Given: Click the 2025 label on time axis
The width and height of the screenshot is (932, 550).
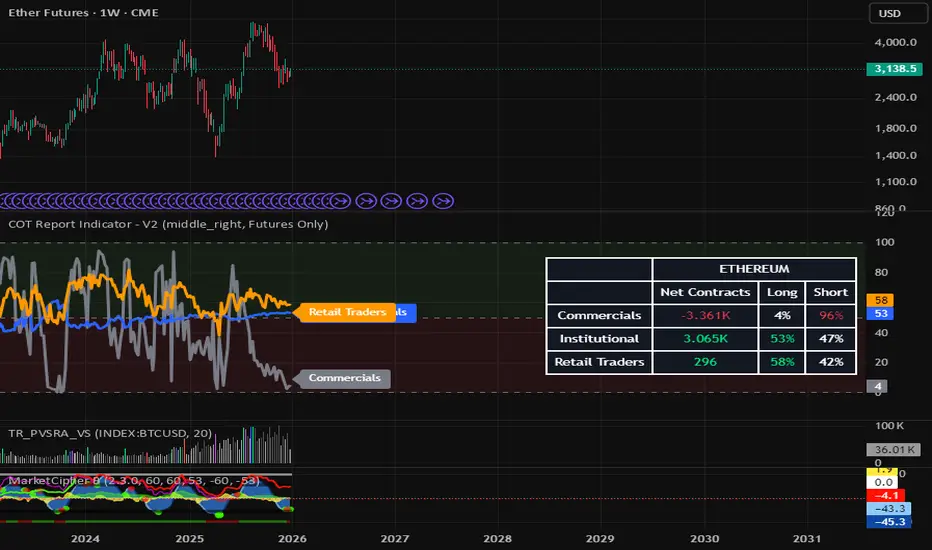Looking at the screenshot, I should 189,539.
